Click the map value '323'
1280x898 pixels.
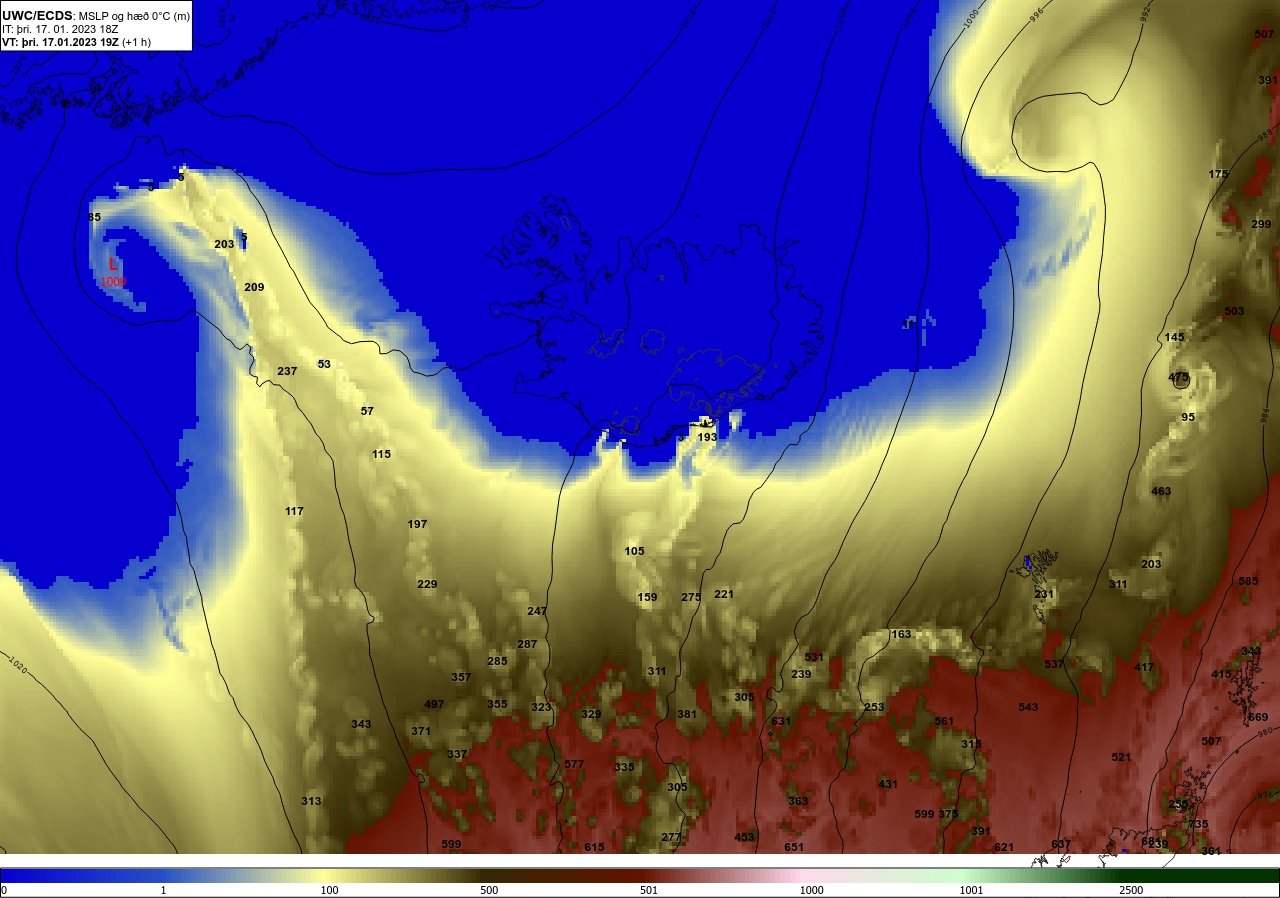click(541, 707)
